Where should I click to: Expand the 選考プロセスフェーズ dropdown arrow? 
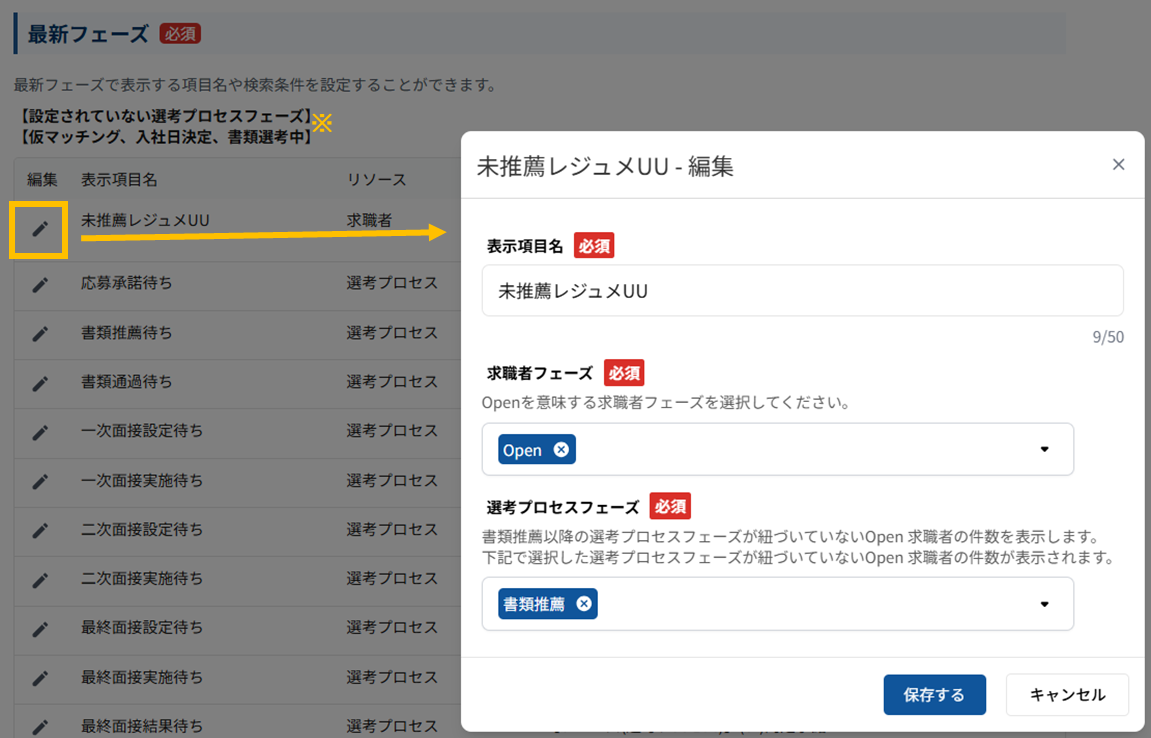click(x=1044, y=604)
